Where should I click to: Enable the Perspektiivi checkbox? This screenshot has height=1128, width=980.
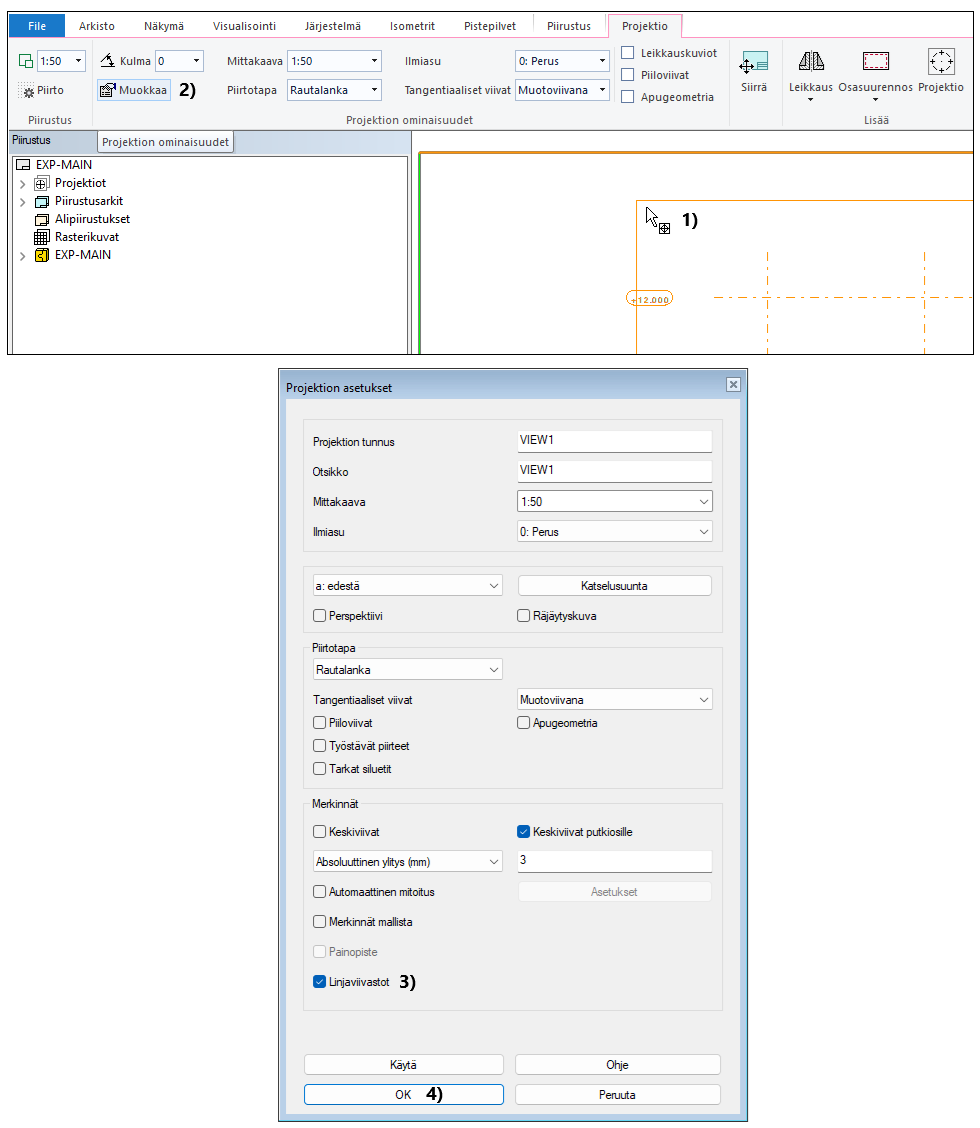(x=320, y=616)
